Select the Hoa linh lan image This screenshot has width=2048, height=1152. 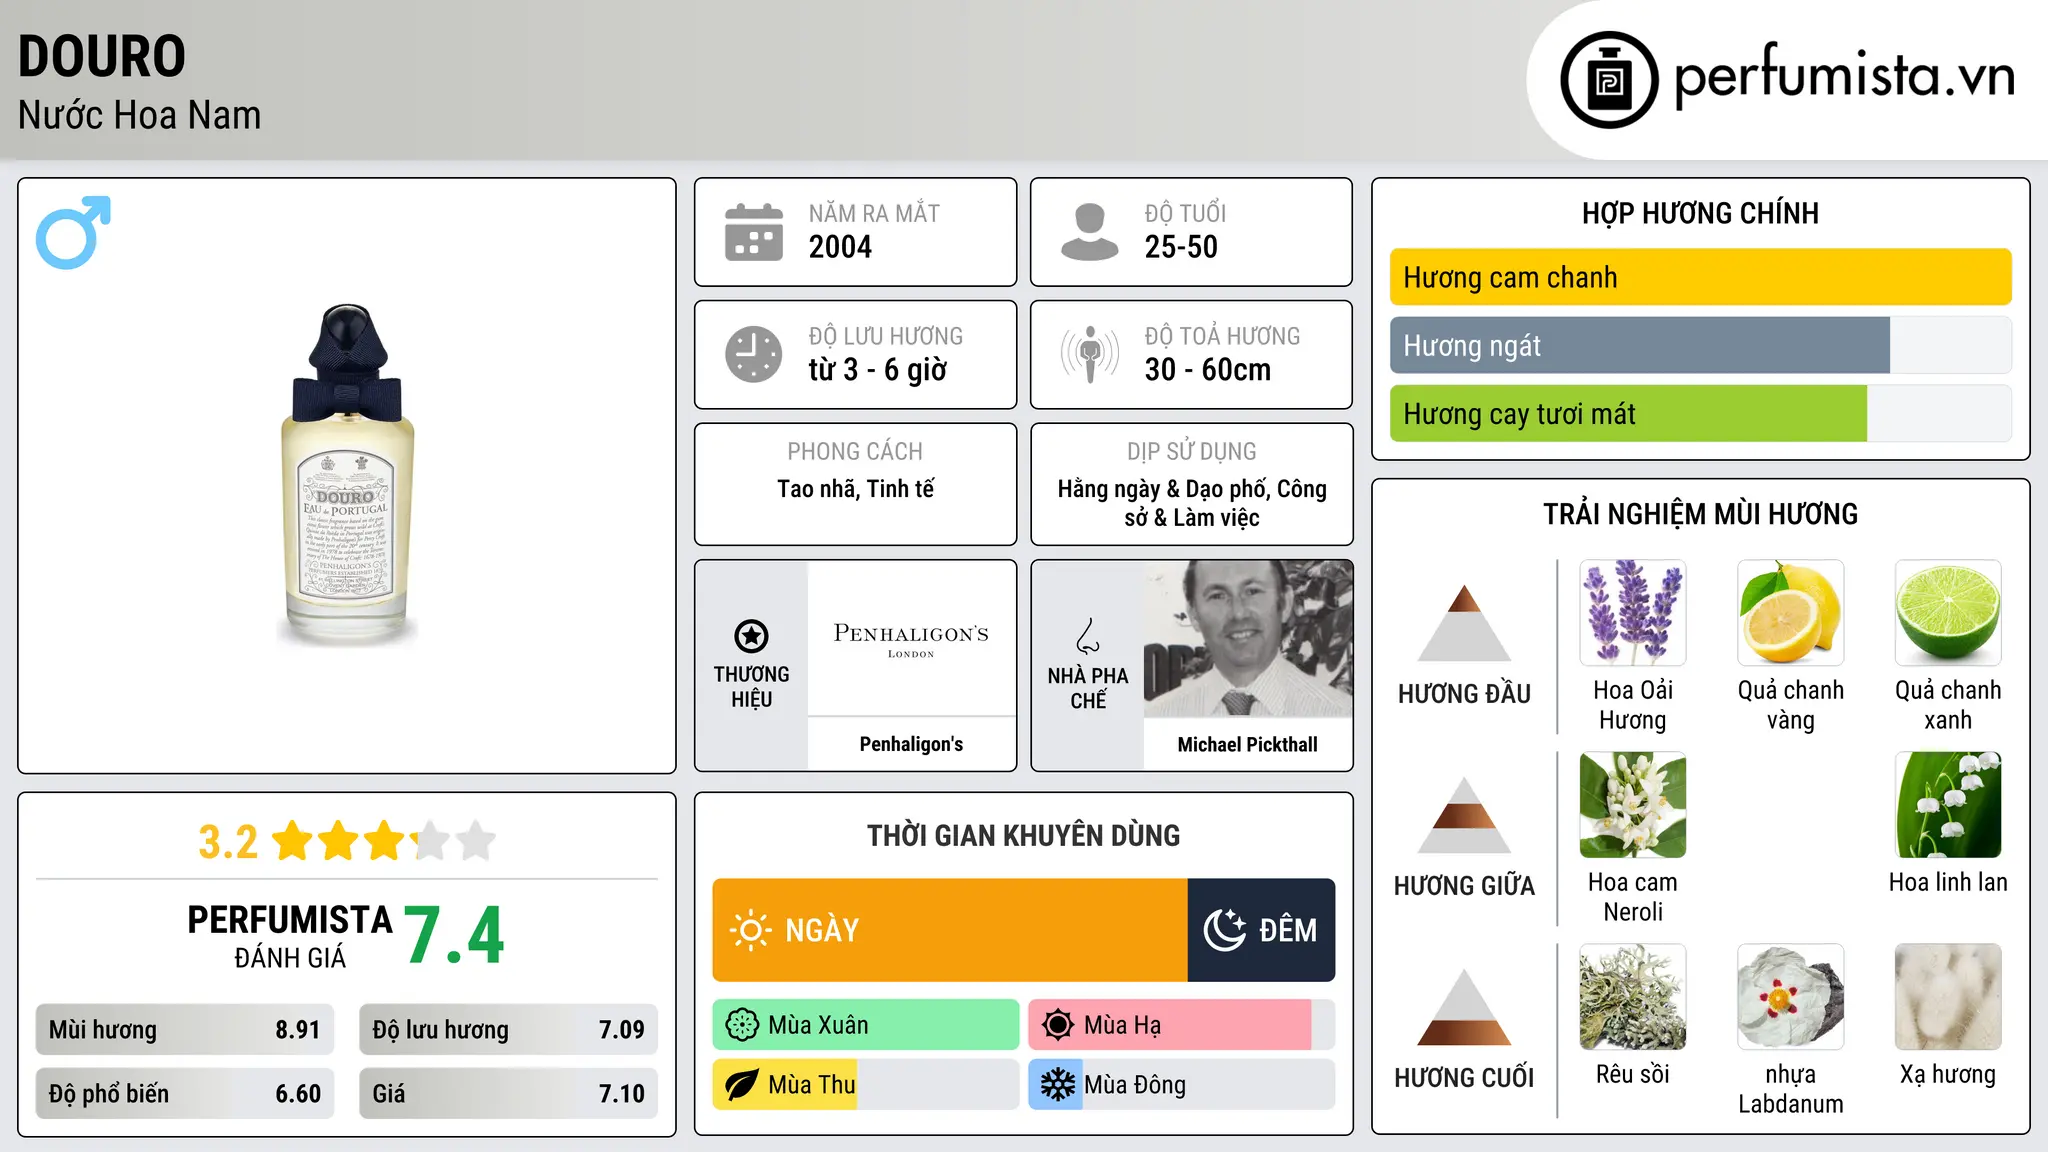click(x=1948, y=805)
